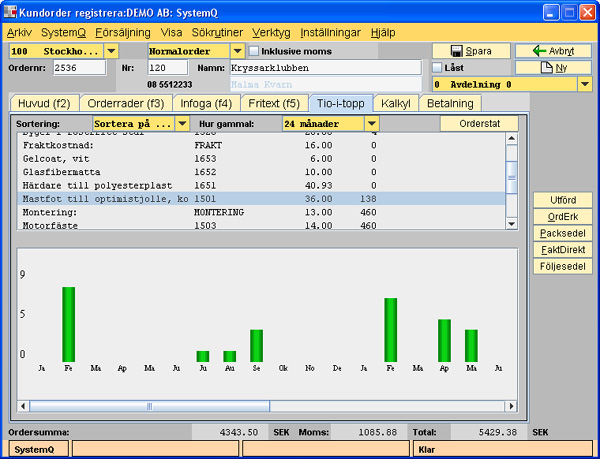Viewport: 600px width, 459px height.
Task: Click the Nr input field showing 120
Action: 168,68
